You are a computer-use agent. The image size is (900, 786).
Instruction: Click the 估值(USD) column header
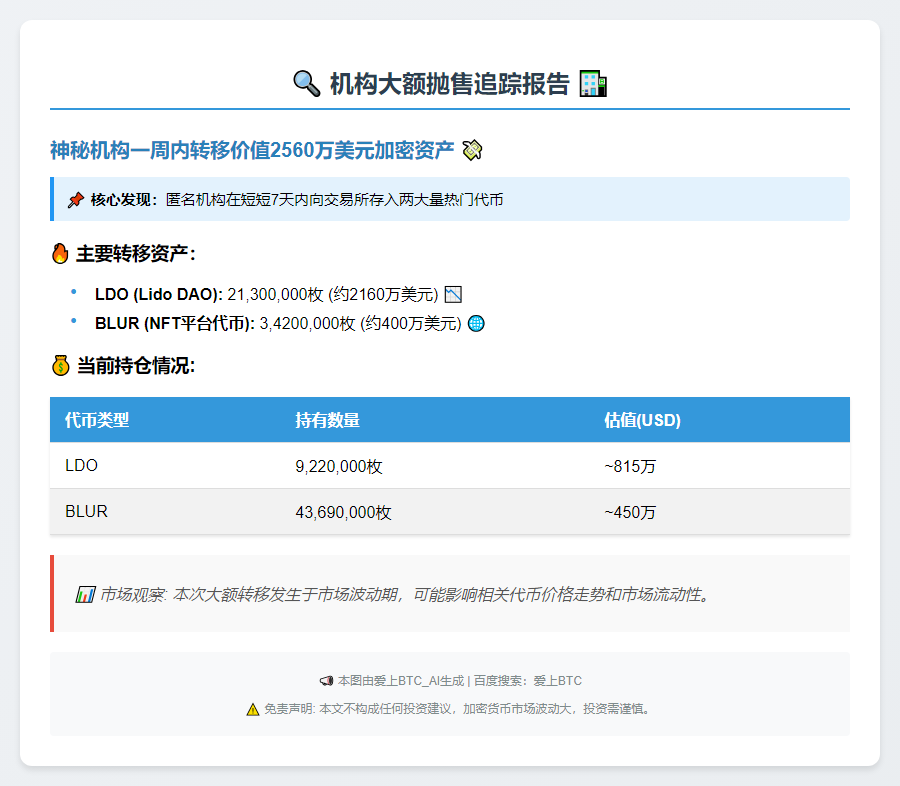click(642, 420)
